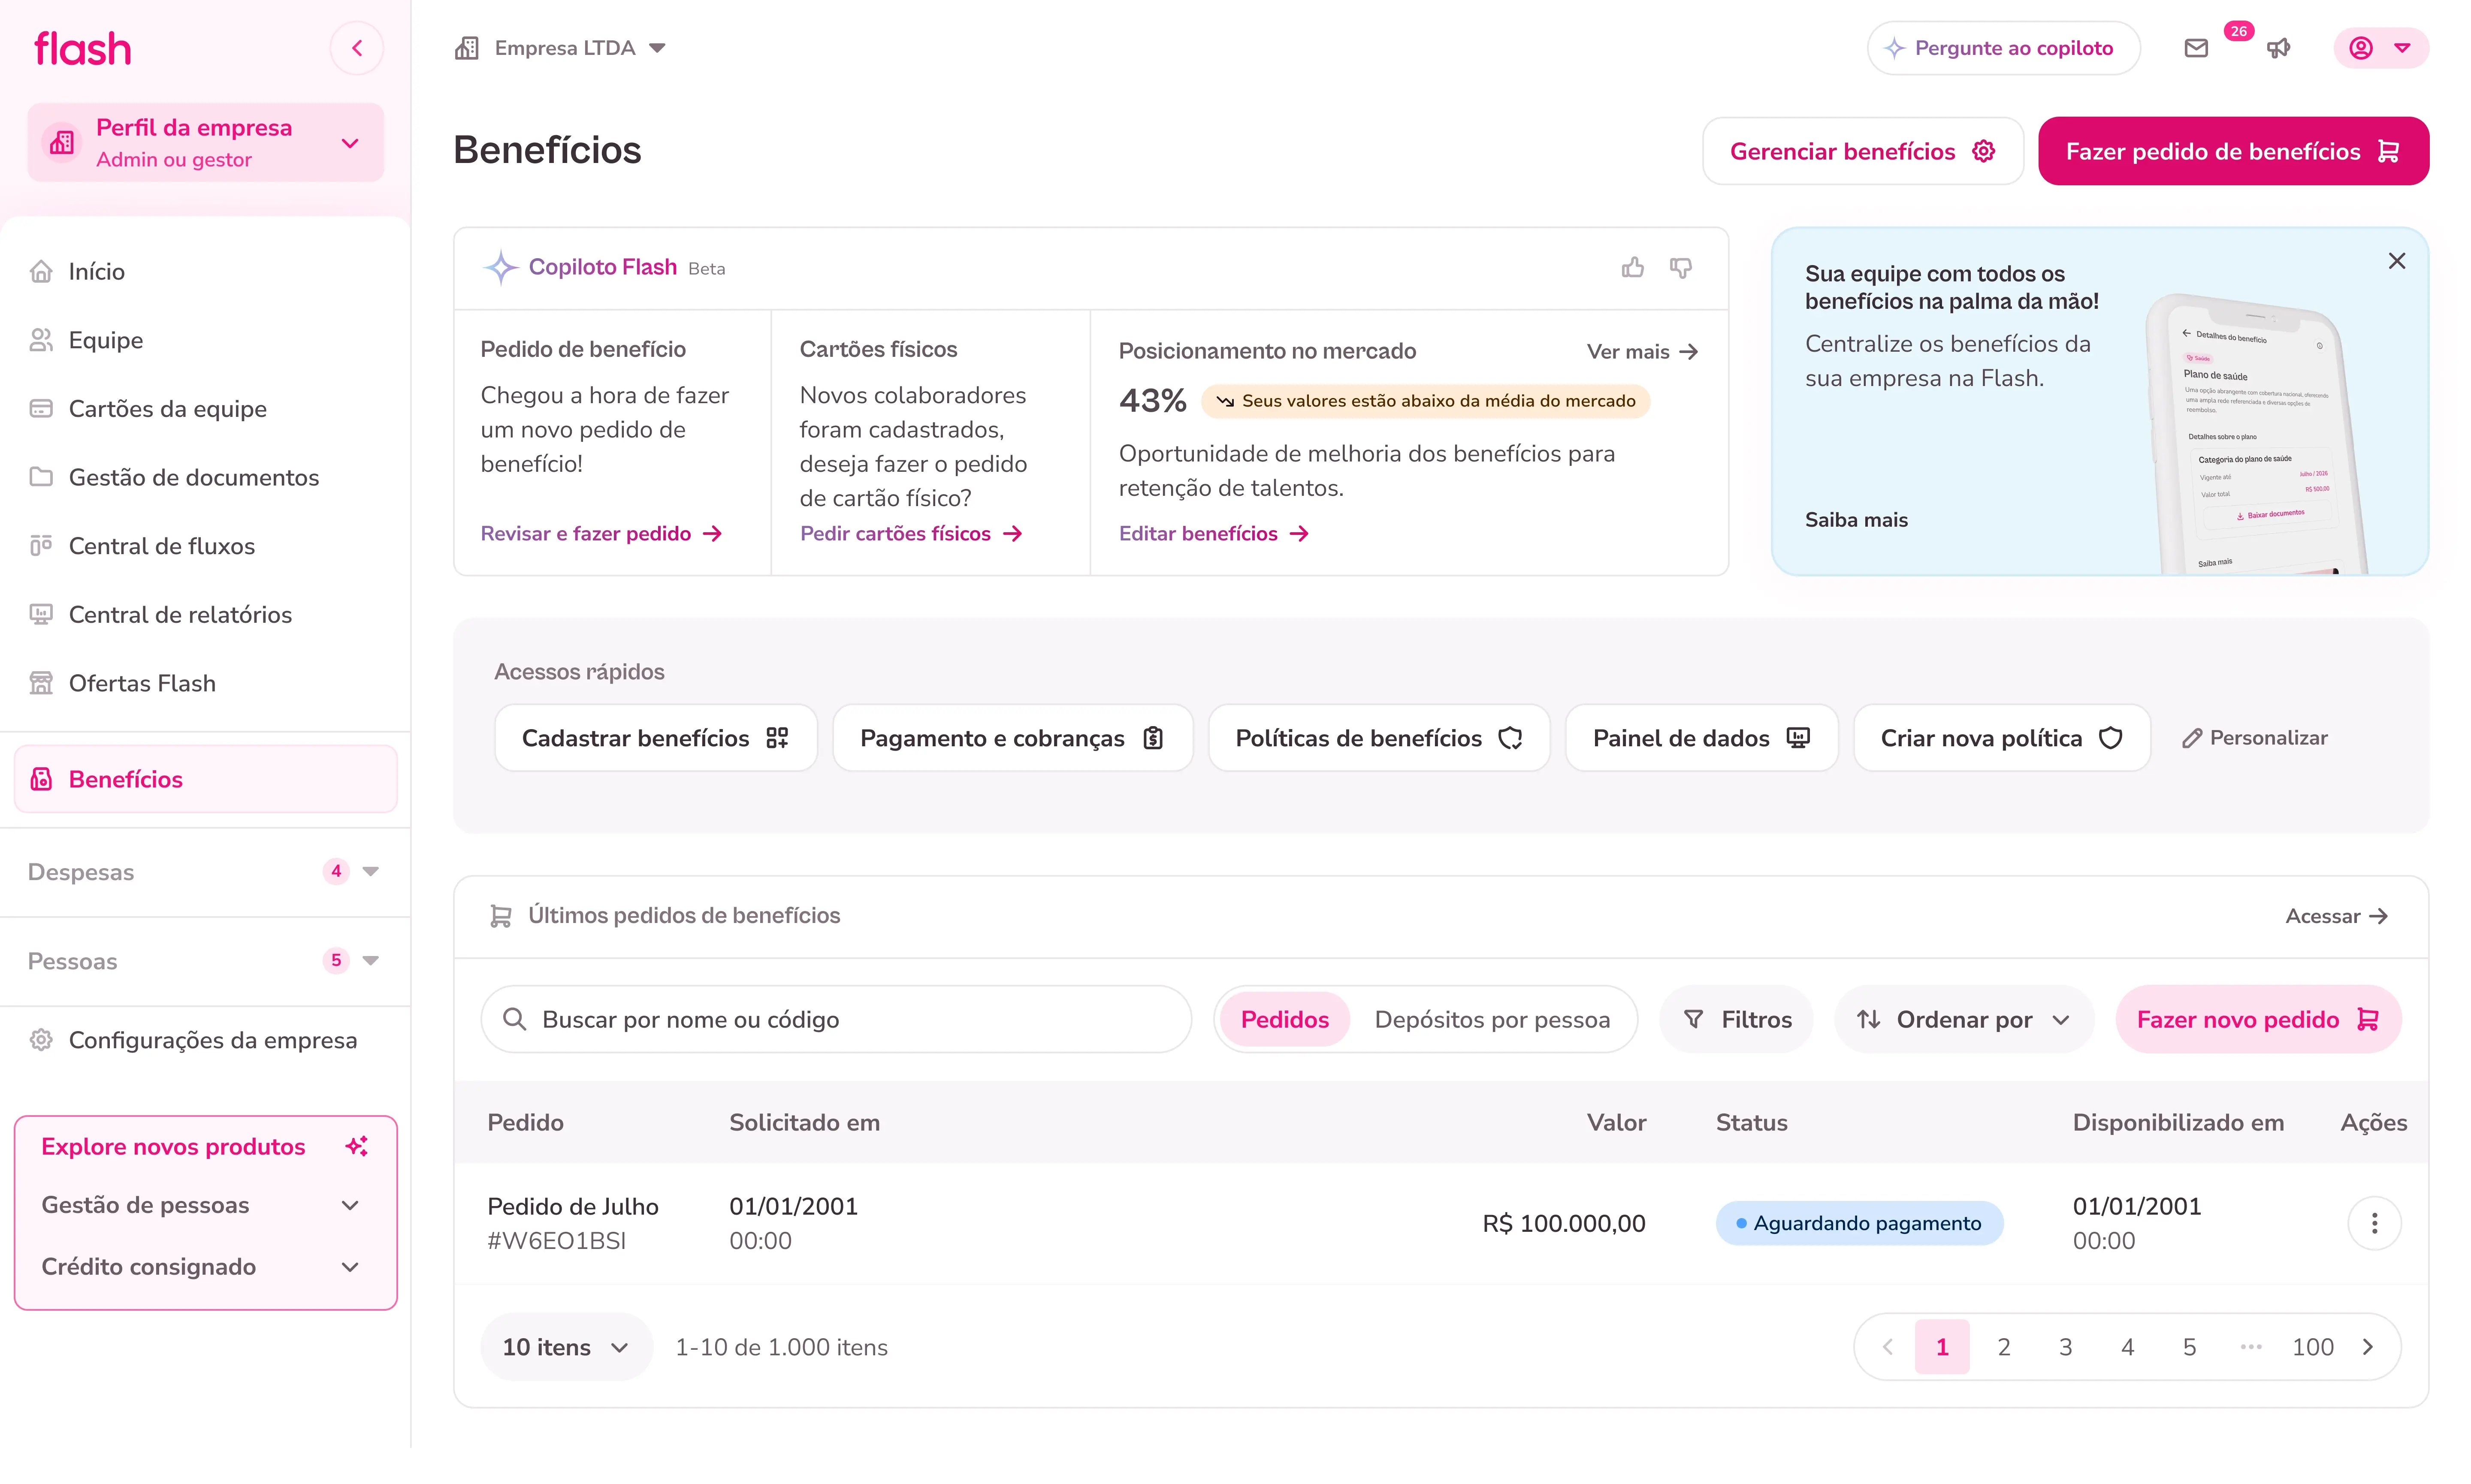
Task: Select Benefícios in the sidebar
Action: [205, 779]
